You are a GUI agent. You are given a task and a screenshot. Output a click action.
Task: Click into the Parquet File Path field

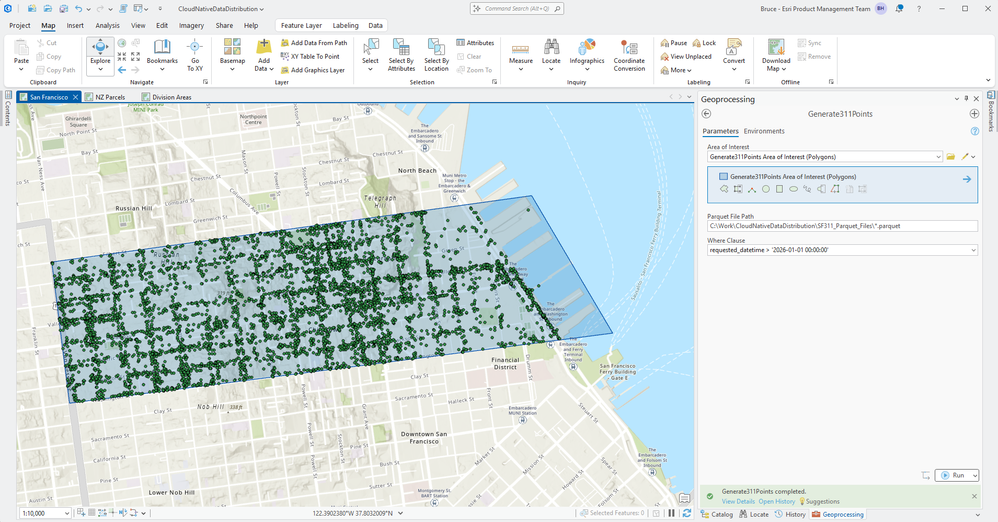pyautogui.click(x=842, y=226)
